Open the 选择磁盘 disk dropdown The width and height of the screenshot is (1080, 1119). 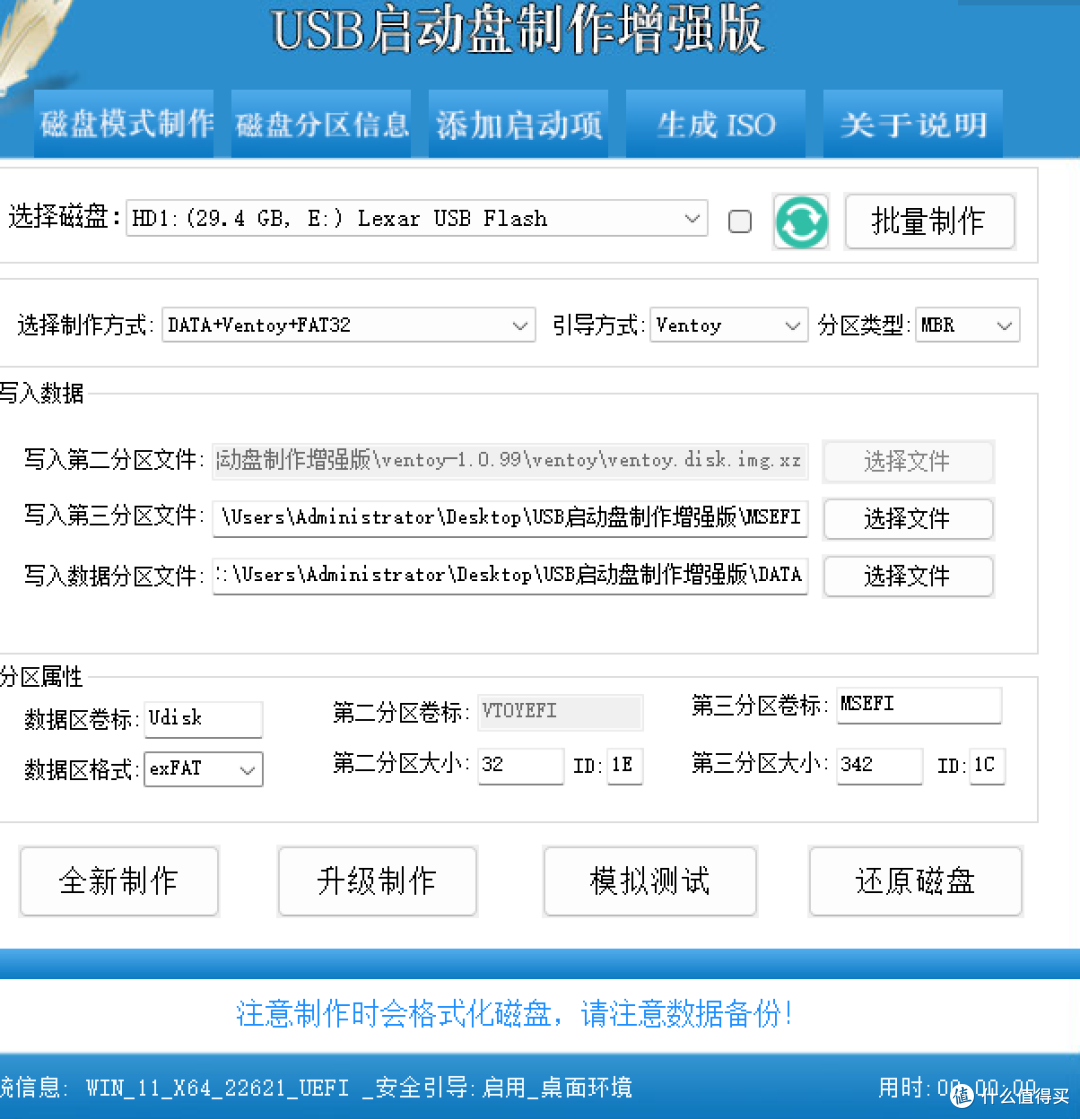click(417, 218)
